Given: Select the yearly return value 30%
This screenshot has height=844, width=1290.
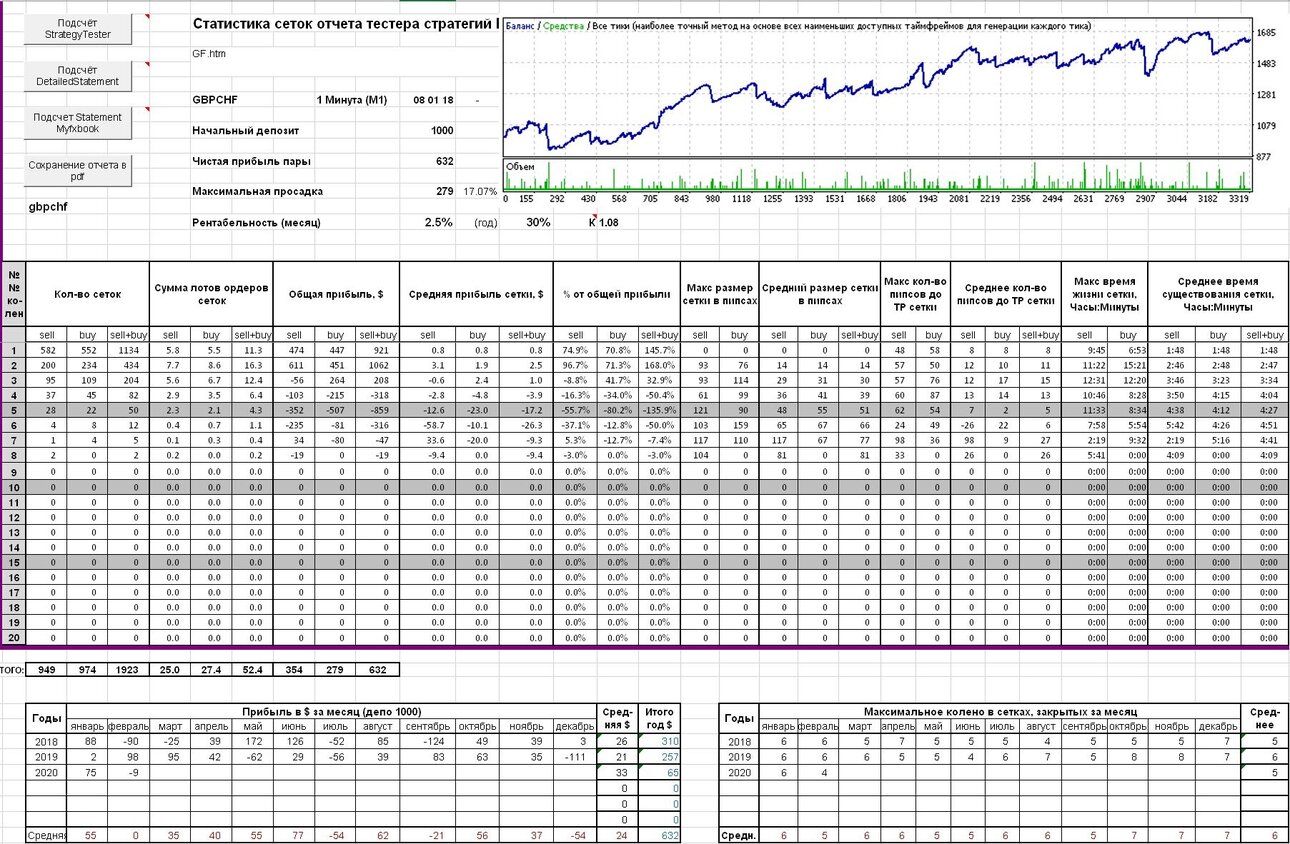Looking at the screenshot, I should [537, 222].
